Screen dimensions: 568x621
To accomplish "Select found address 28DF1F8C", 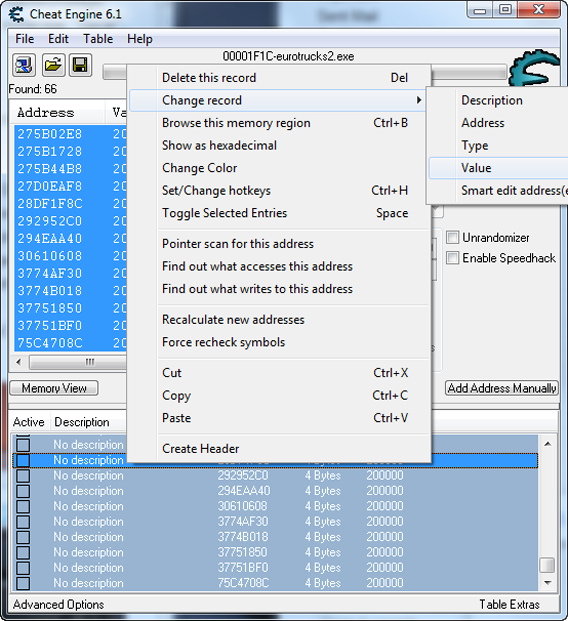I will pyautogui.click(x=50, y=204).
